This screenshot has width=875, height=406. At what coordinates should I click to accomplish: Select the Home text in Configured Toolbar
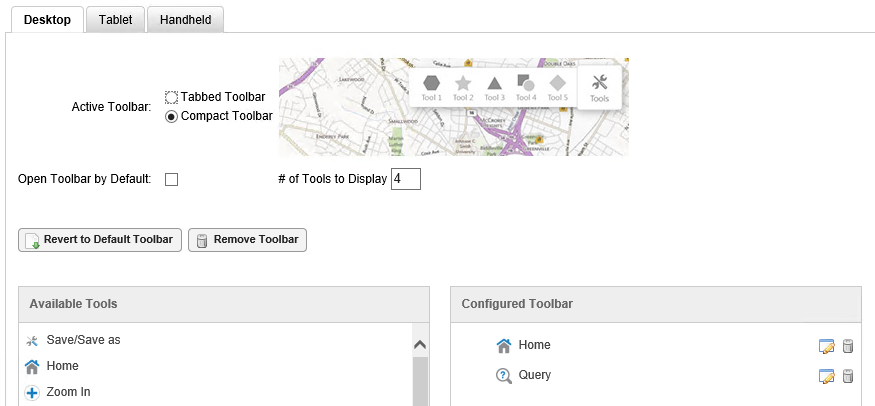pyautogui.click(x=535, y=345)
